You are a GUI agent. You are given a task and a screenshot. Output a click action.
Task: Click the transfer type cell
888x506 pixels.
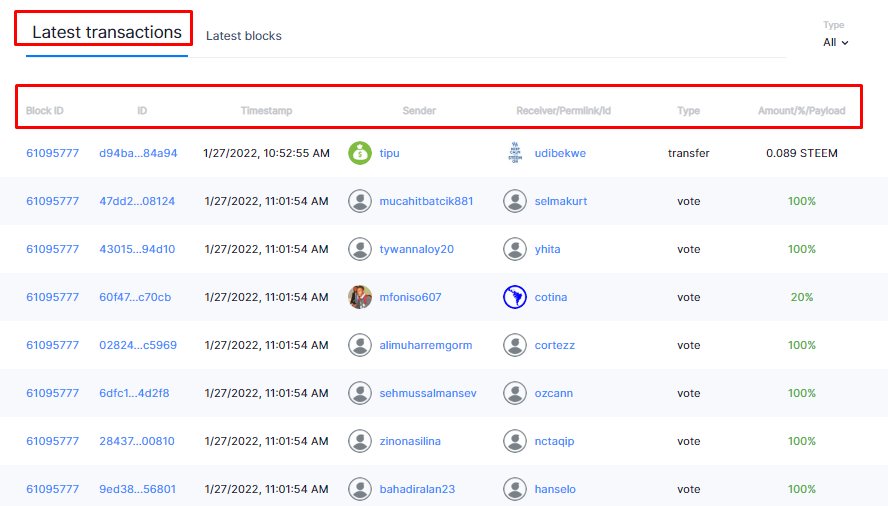688,153
